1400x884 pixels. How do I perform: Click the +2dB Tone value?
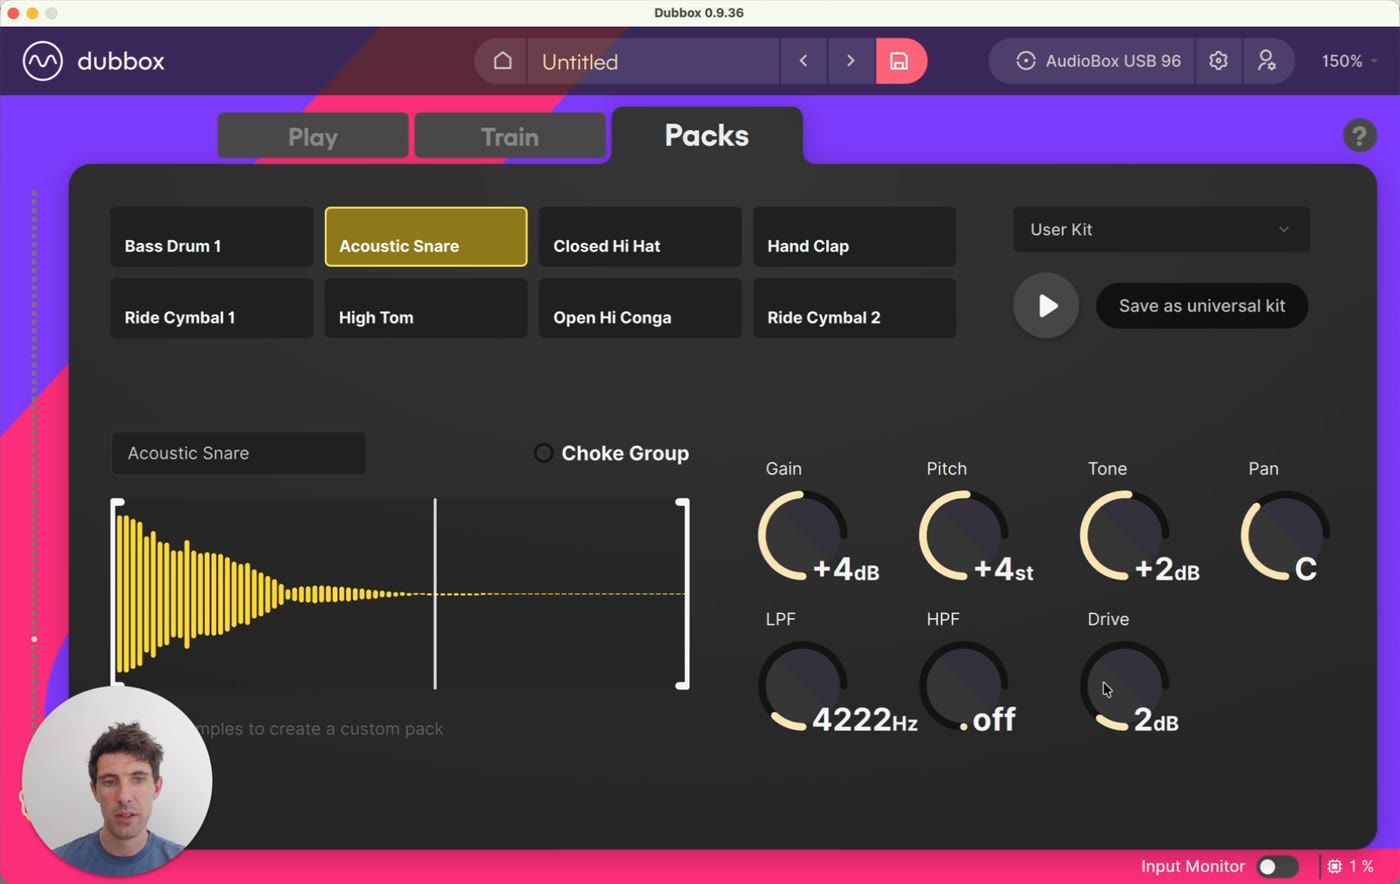(1167, 570)
